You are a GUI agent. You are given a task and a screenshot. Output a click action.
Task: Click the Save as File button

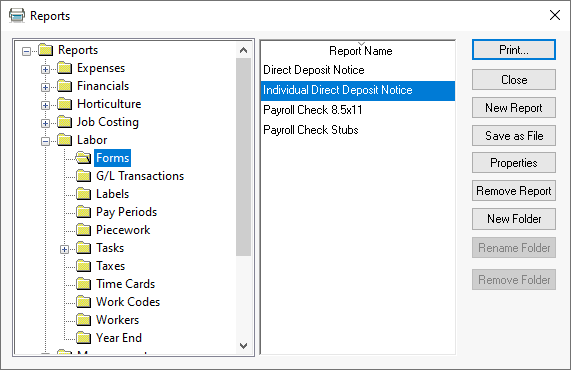click(513, 136)
